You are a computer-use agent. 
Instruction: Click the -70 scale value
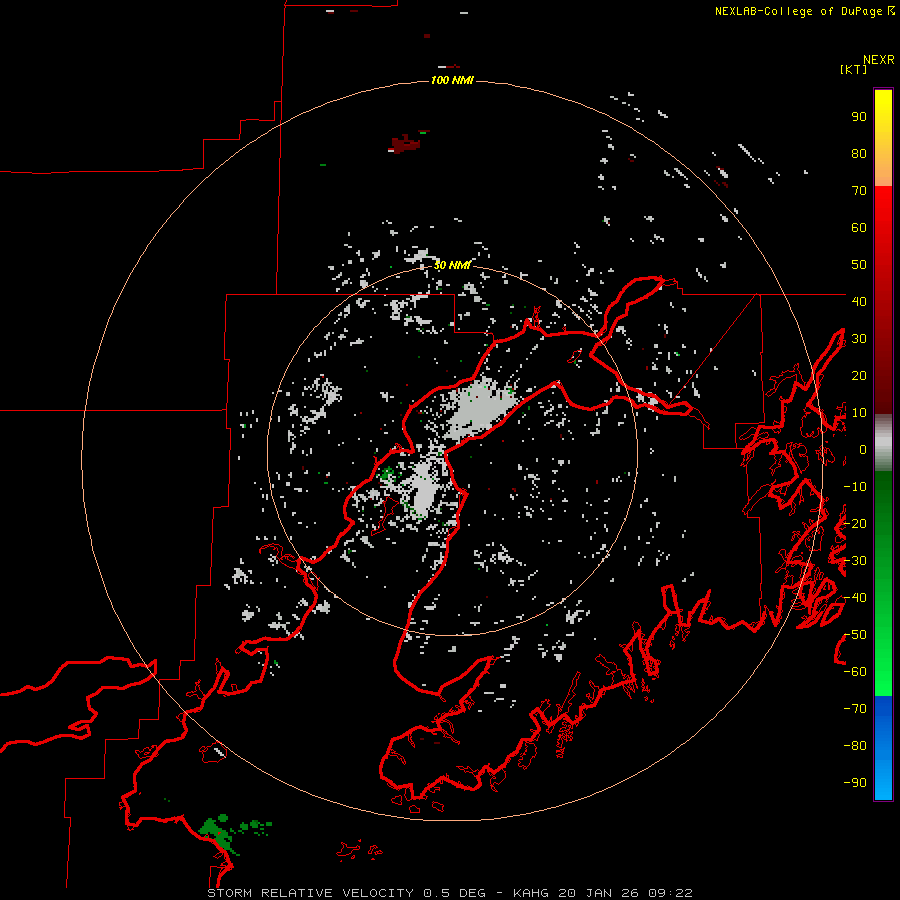pos(855,708)
